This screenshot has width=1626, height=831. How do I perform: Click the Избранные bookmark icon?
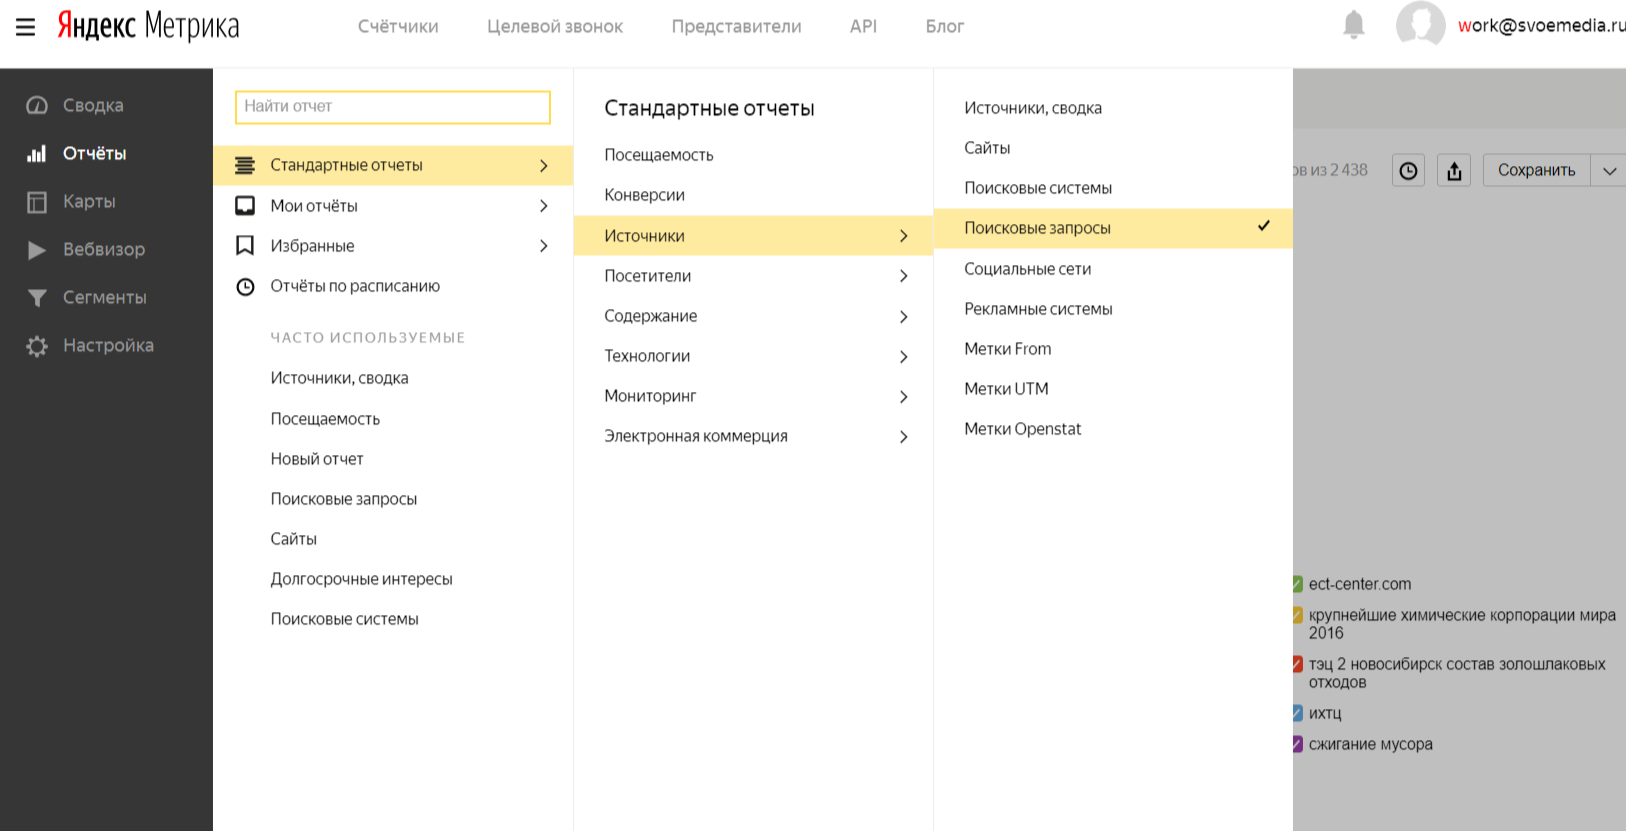click(x=245, y=245)
